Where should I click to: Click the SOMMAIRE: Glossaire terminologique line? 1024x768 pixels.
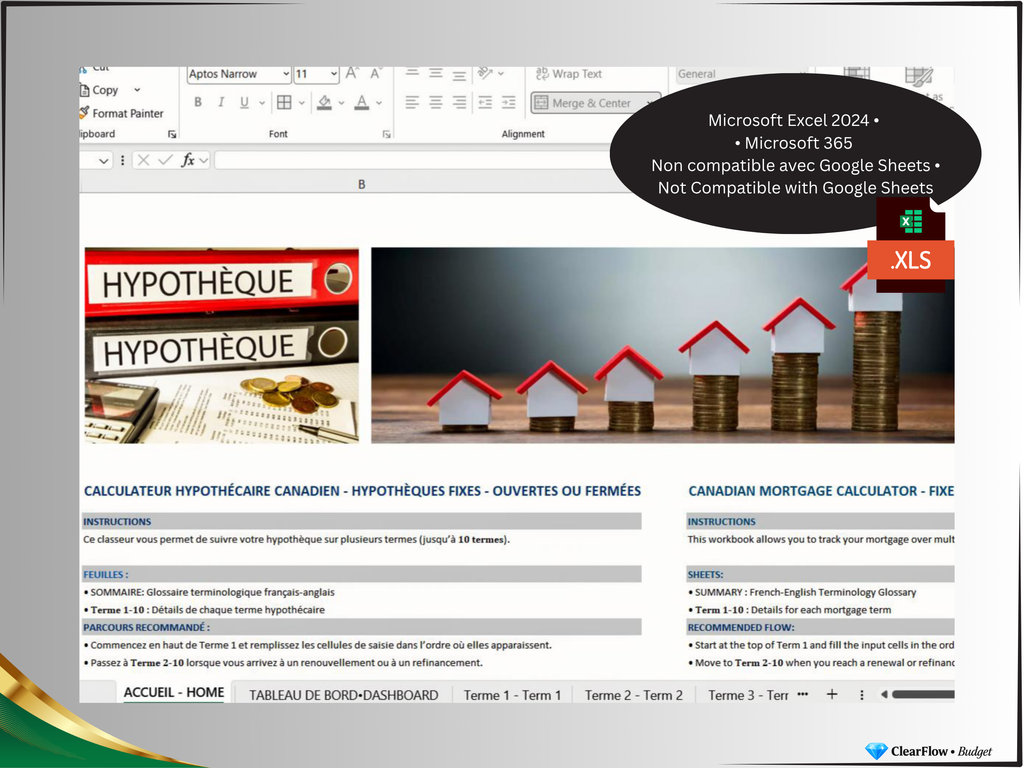click(209, 592)
